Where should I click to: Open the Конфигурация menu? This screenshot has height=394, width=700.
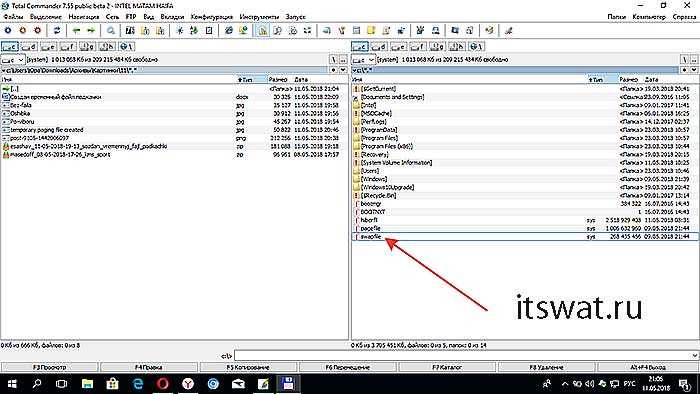point(212,17)
